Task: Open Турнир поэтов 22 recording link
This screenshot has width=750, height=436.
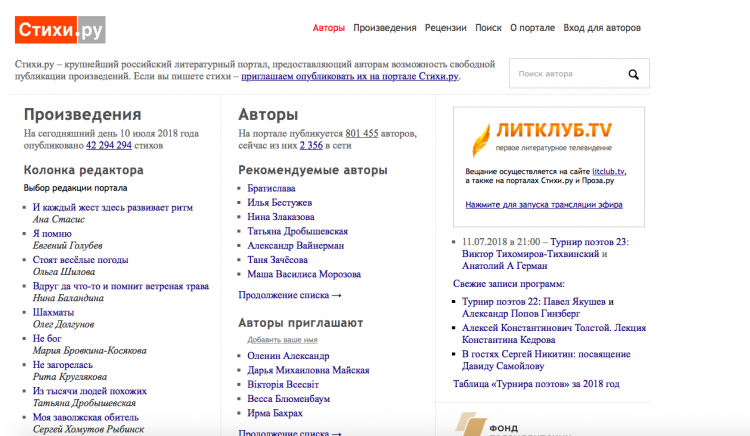Action: tap(538, 308)
